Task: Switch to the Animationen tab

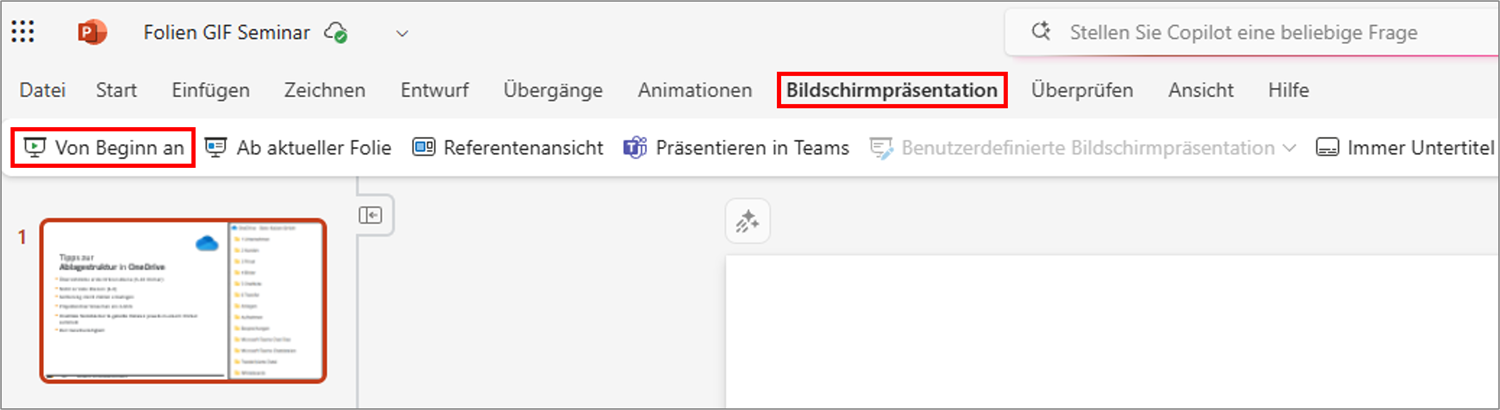Action: point(695,90)
